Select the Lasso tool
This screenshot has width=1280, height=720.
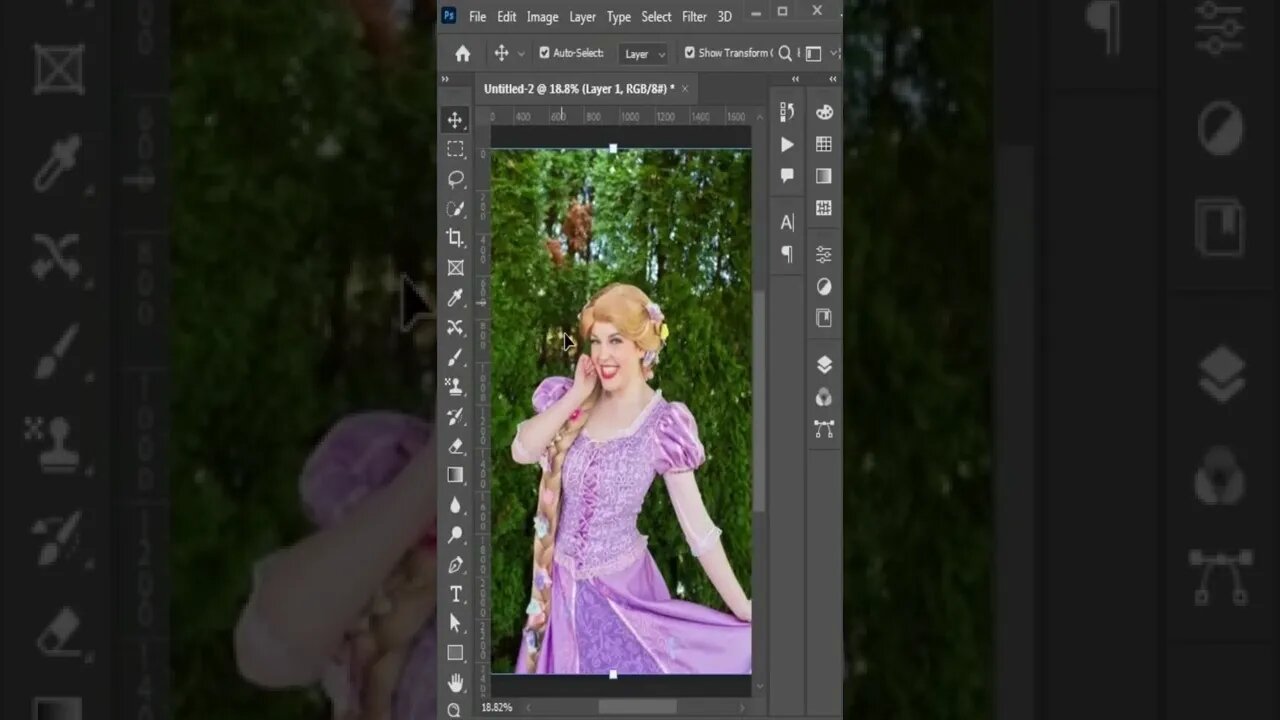coord(455,179)
